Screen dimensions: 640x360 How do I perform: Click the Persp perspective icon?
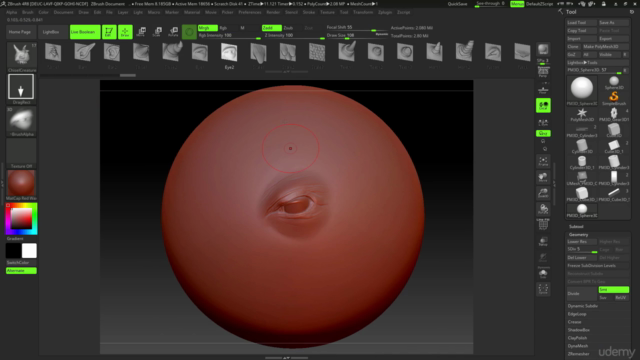pos(543,72)
